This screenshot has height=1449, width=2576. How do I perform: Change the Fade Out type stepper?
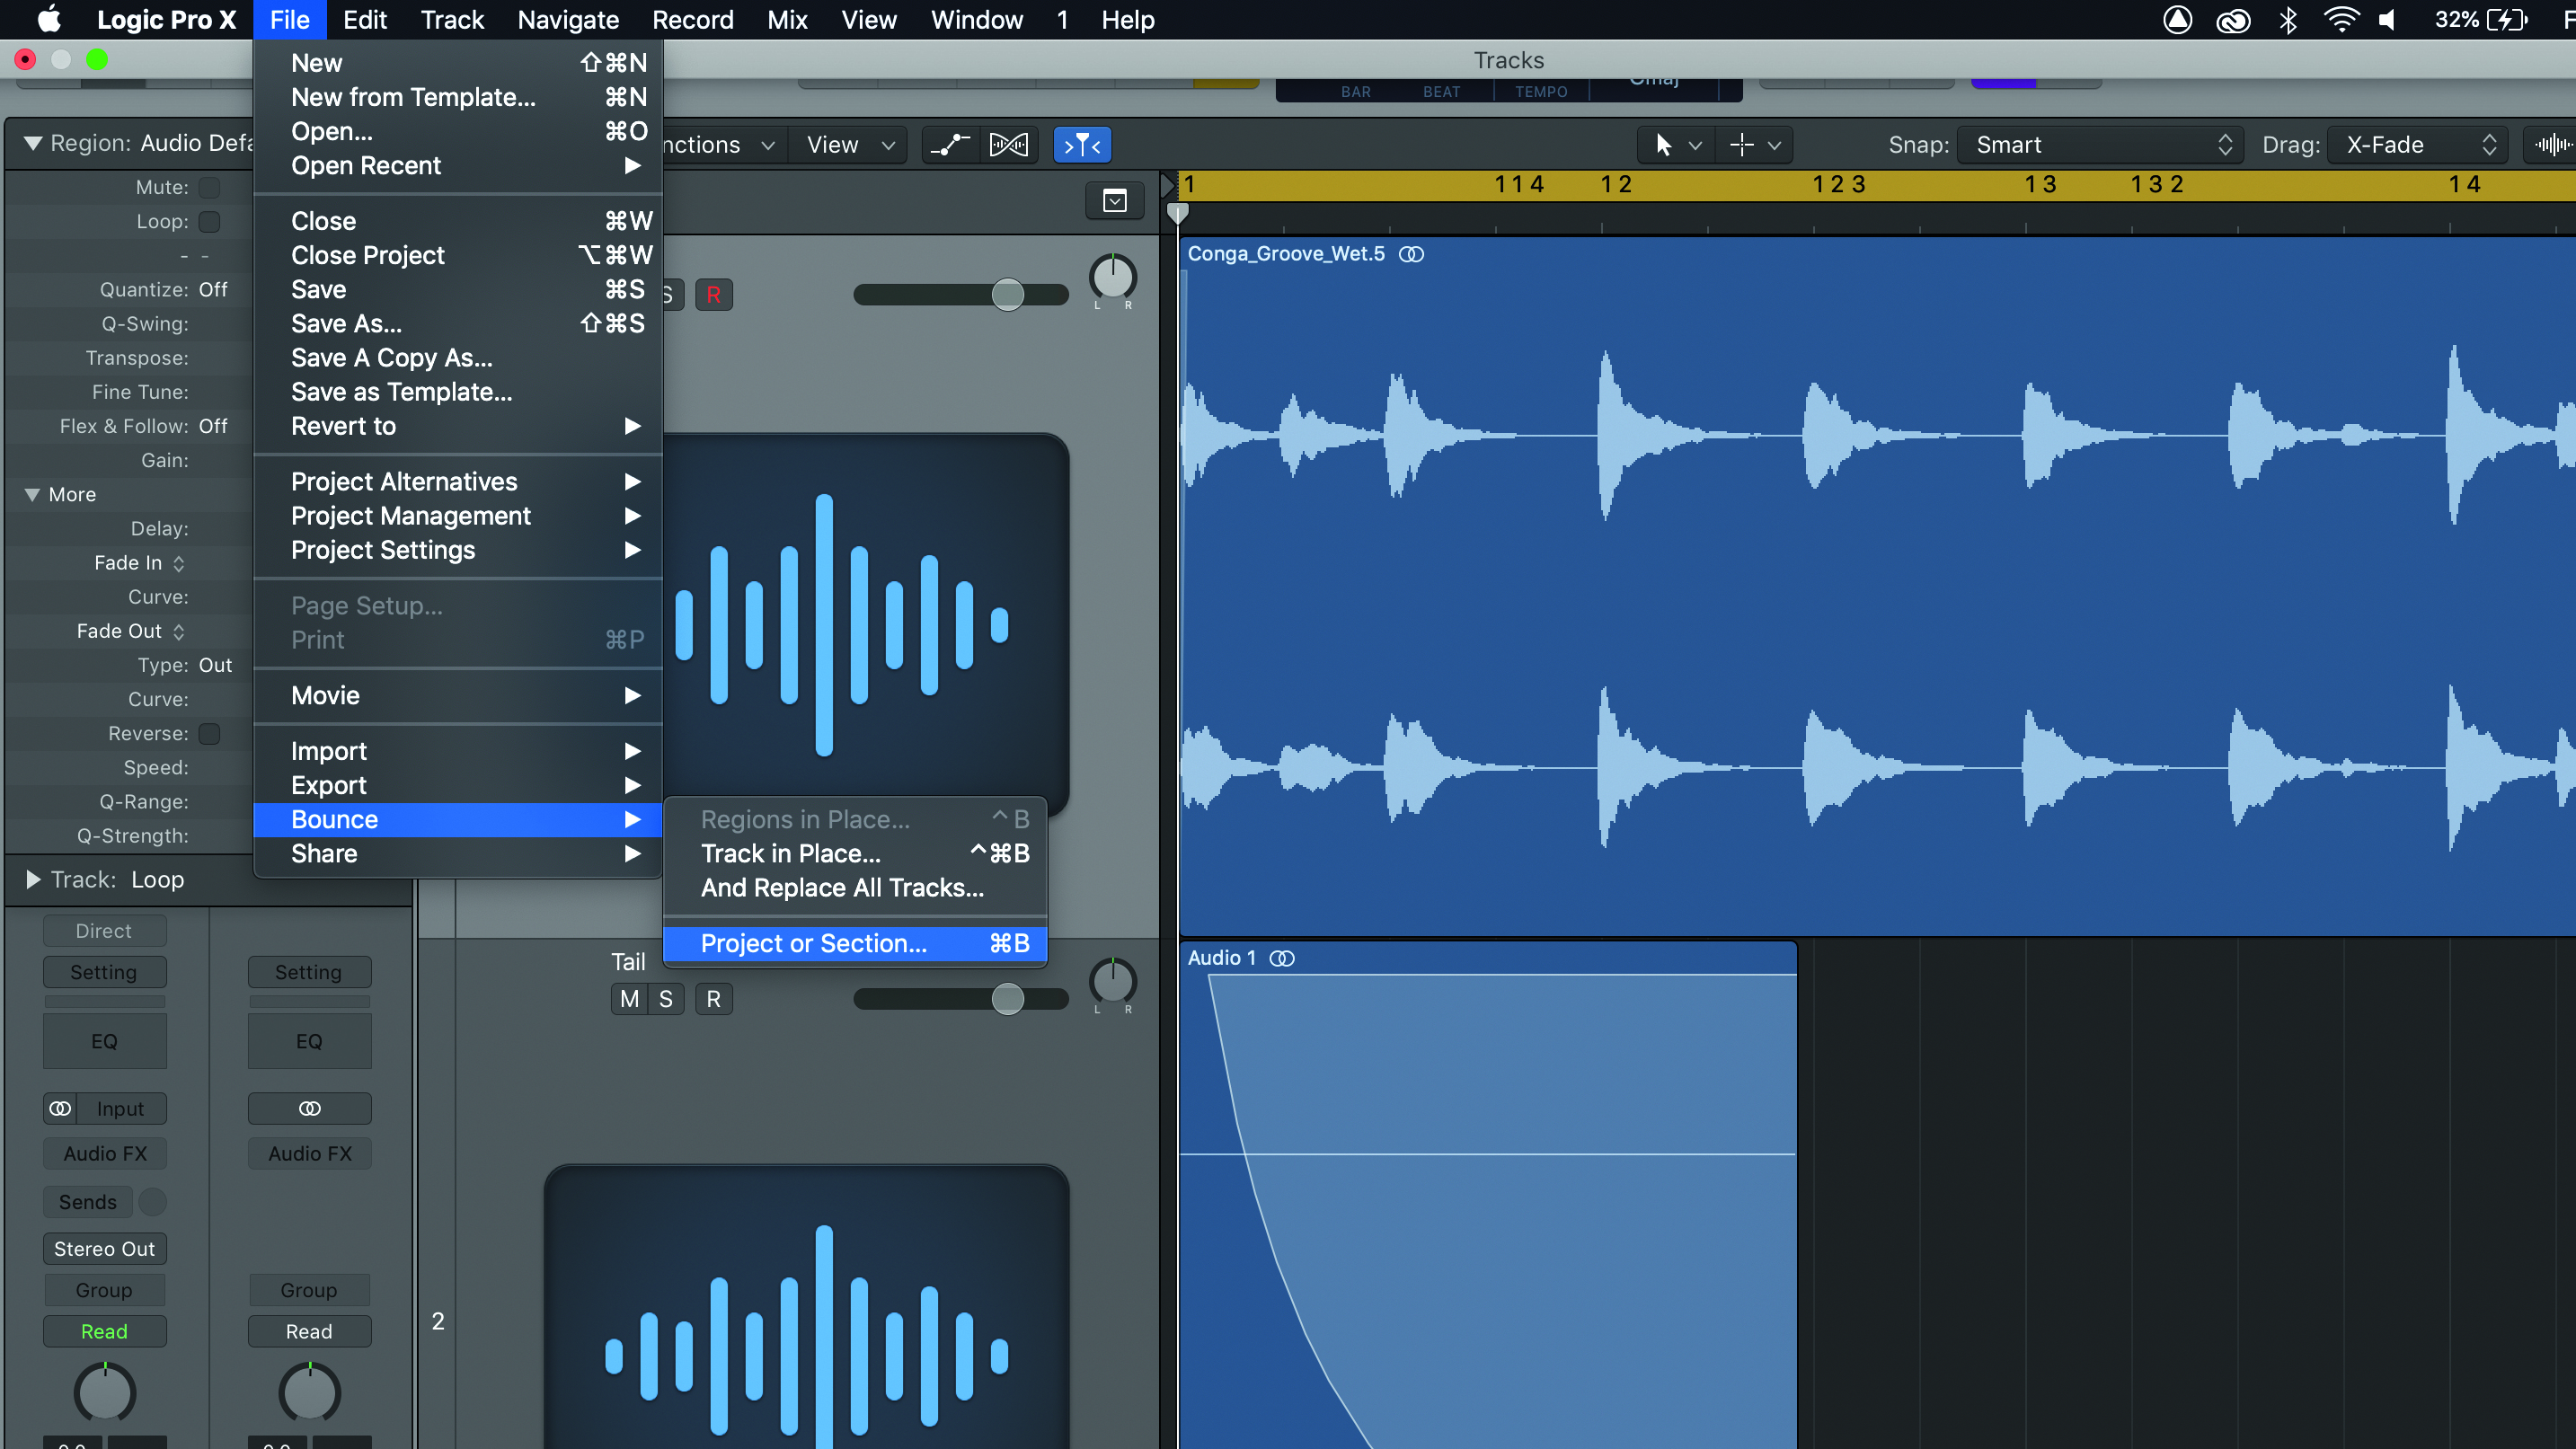(x=179, y=631)
